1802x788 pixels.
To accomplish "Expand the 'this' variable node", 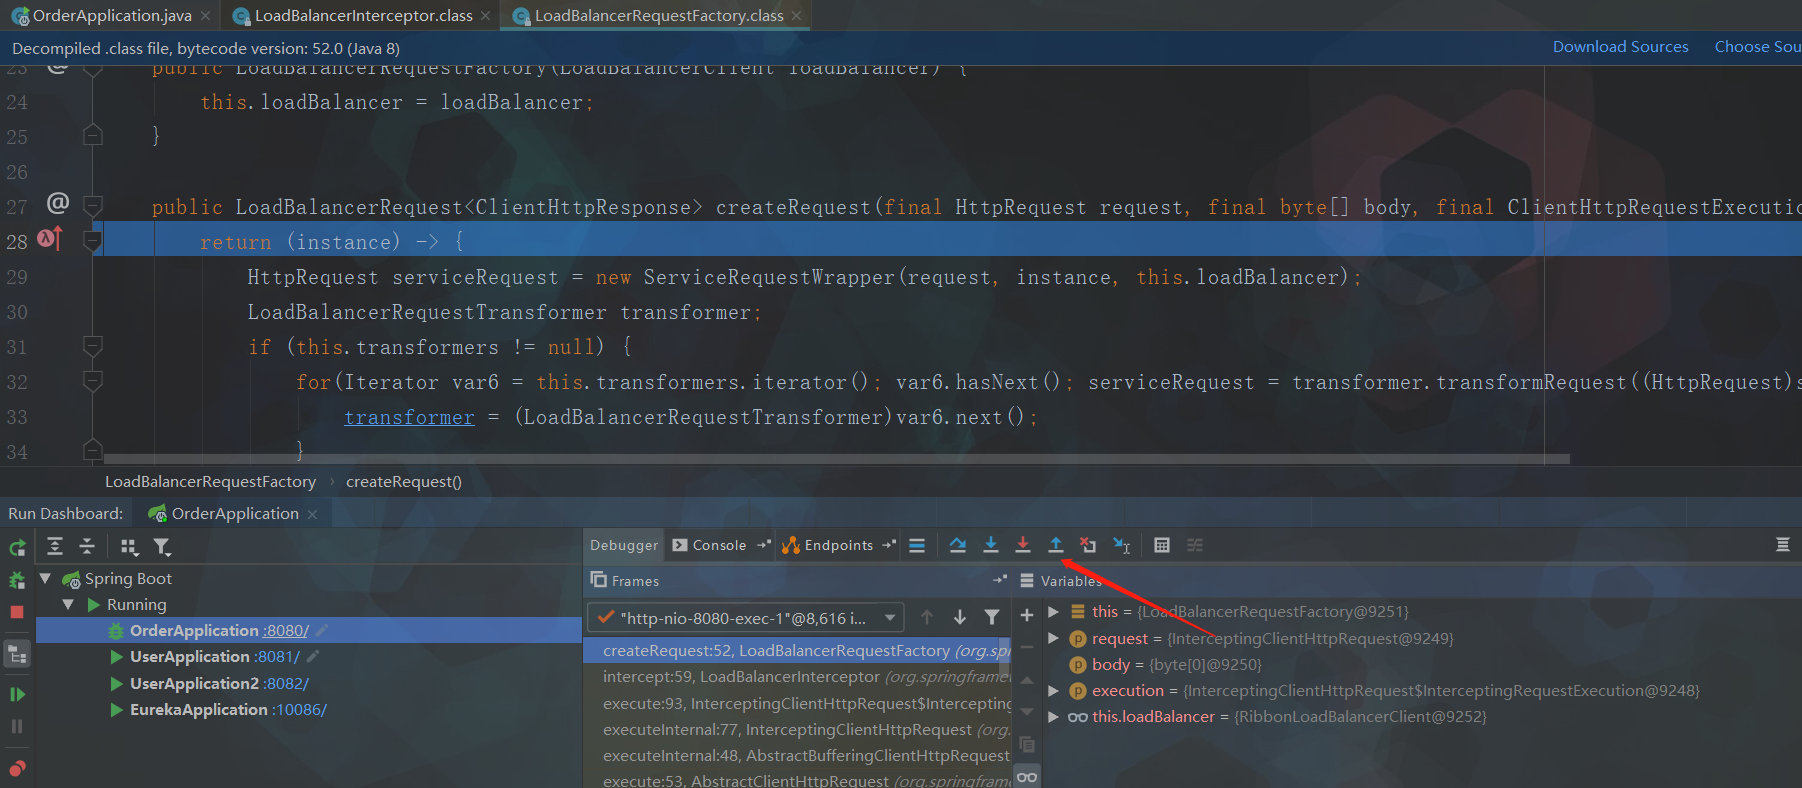I will tap(1053, 611).
